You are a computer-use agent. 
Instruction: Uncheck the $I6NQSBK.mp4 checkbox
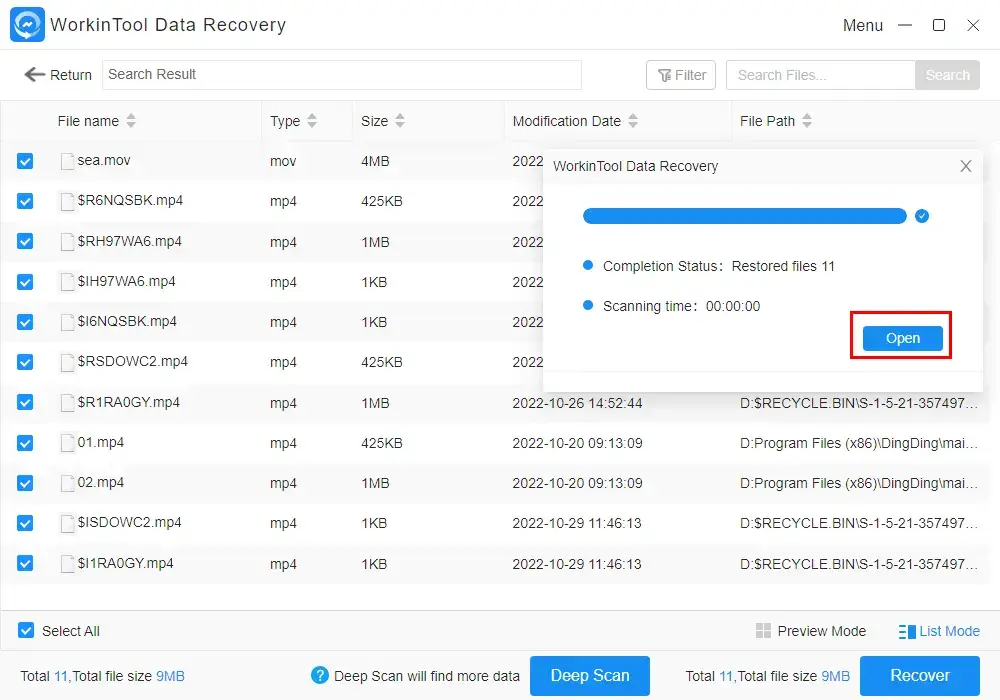pos(25,322)
